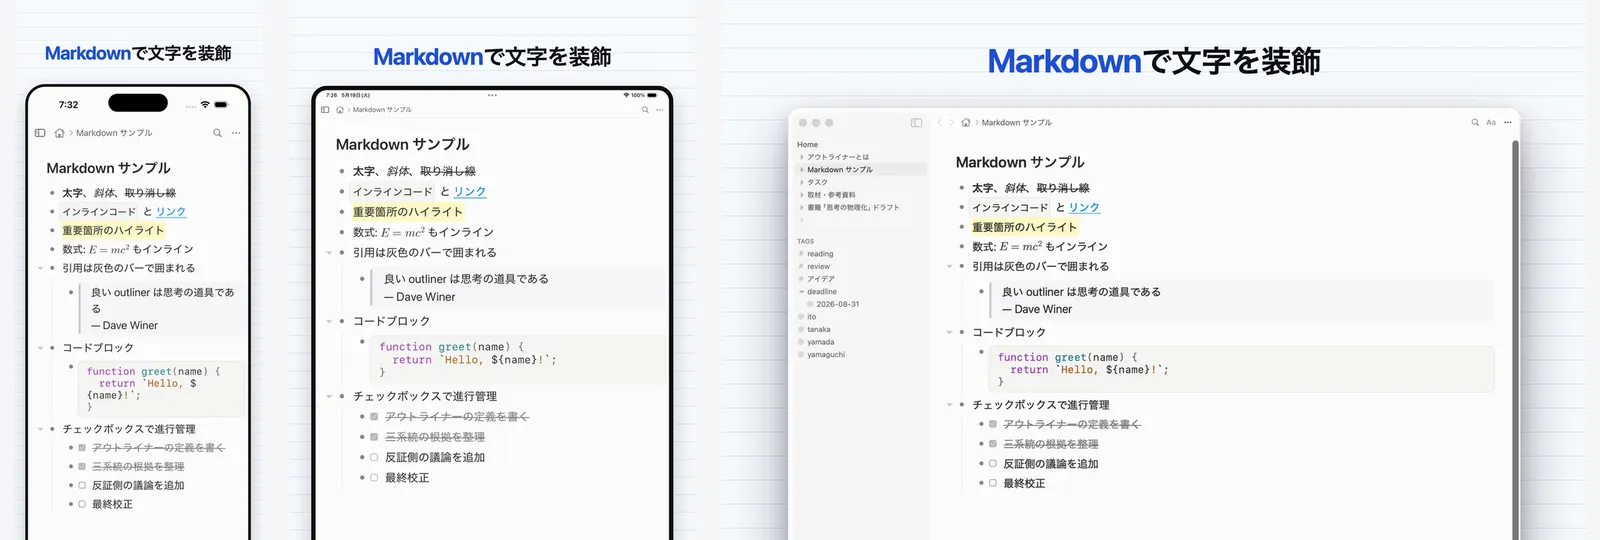This screenshot has height=540, width=1600.
Task: Collapse the sidebar in the desktop window
Action: point(916,123)
